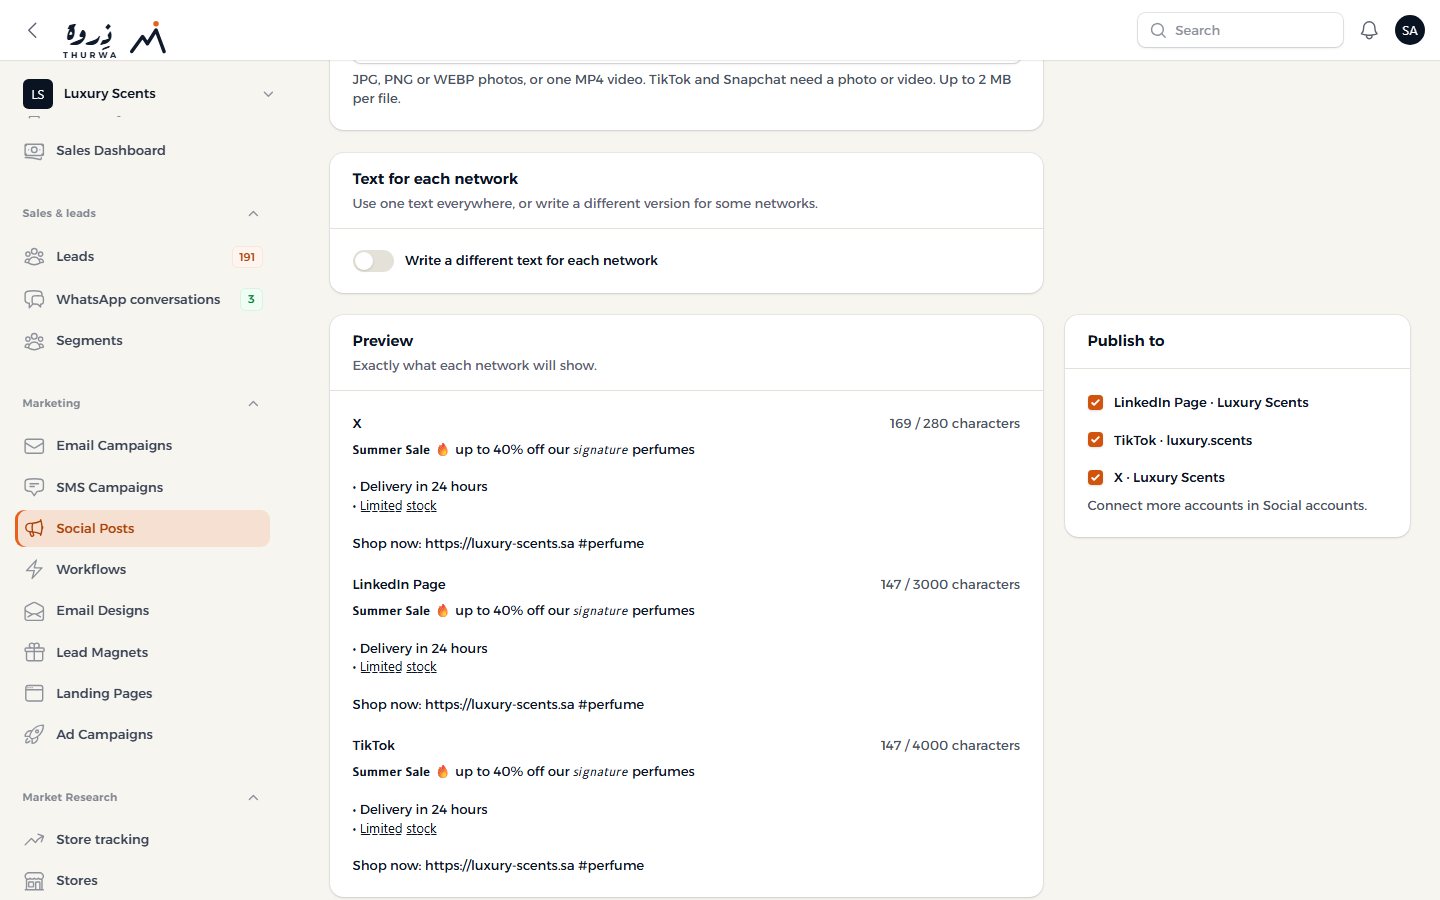The height and width of the screenshot is (900, 1440).
Task: Click the 'Preview' card heading
Action: point(383,341)
